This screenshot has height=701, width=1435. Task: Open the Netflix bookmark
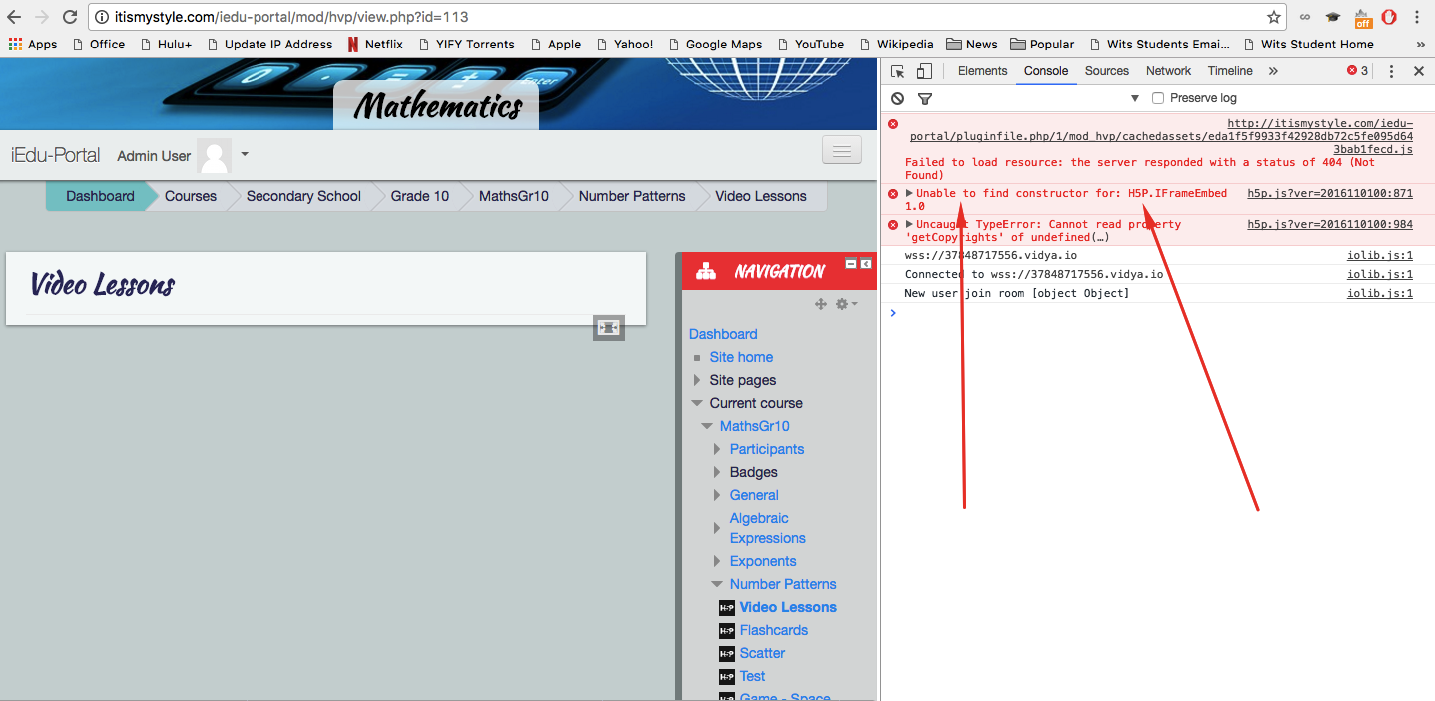tap(374, 44)
